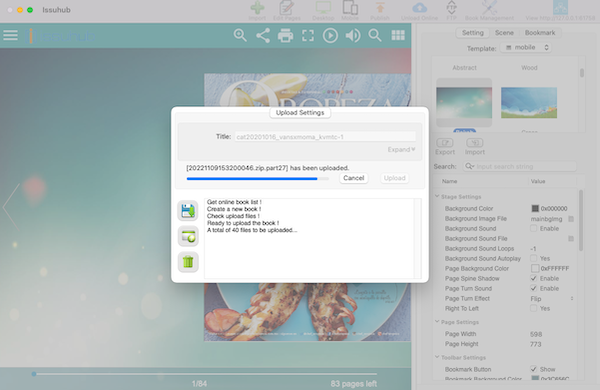Toggle Bookmark Button Show checkbox
Viewport: 600px width, 390px height.
533,369
